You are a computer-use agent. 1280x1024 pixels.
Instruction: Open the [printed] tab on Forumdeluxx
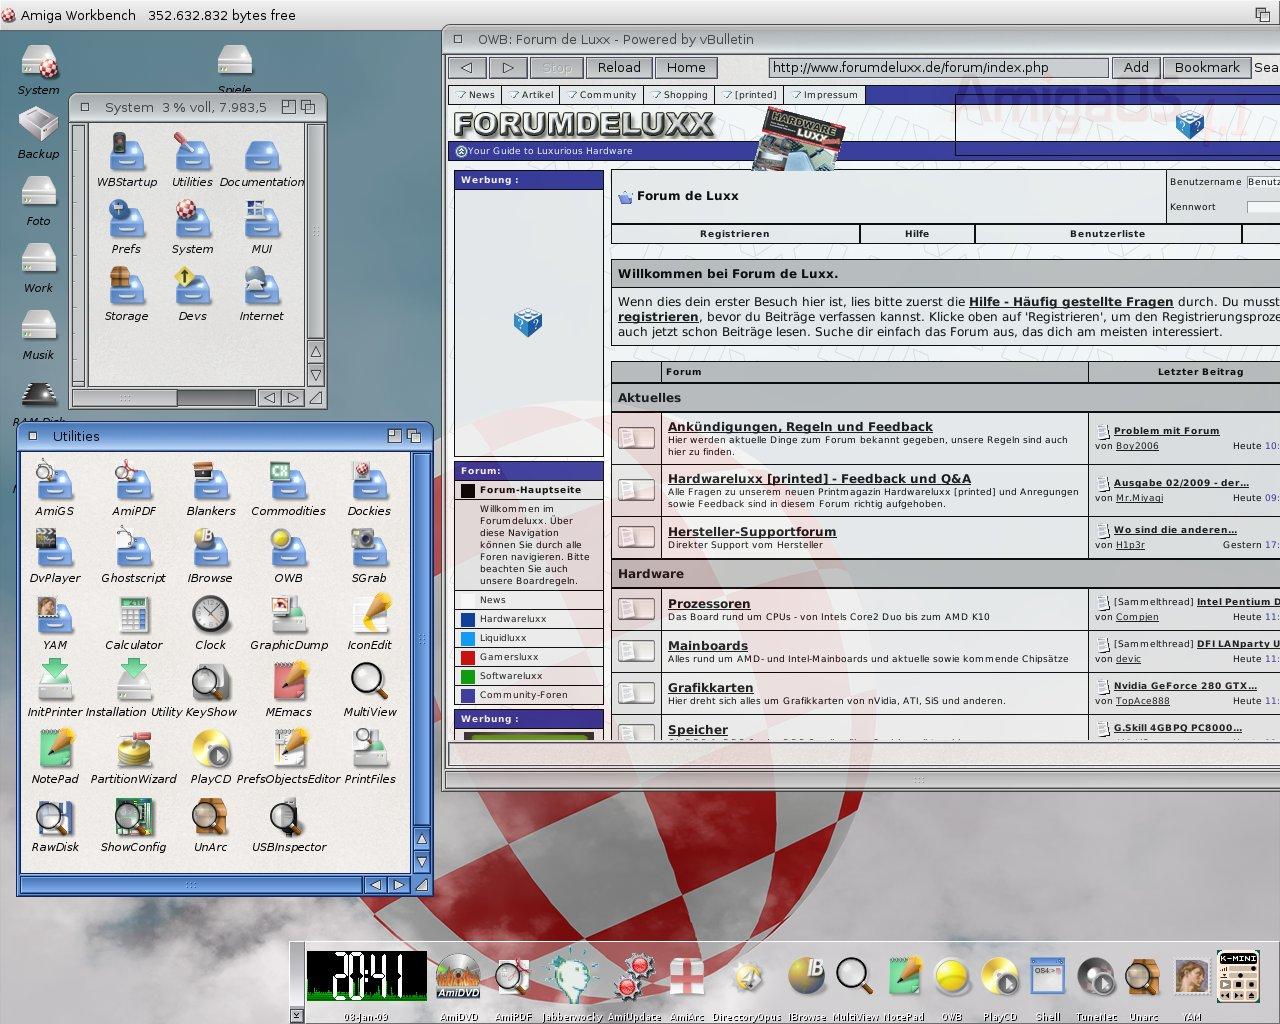[749, 95]
